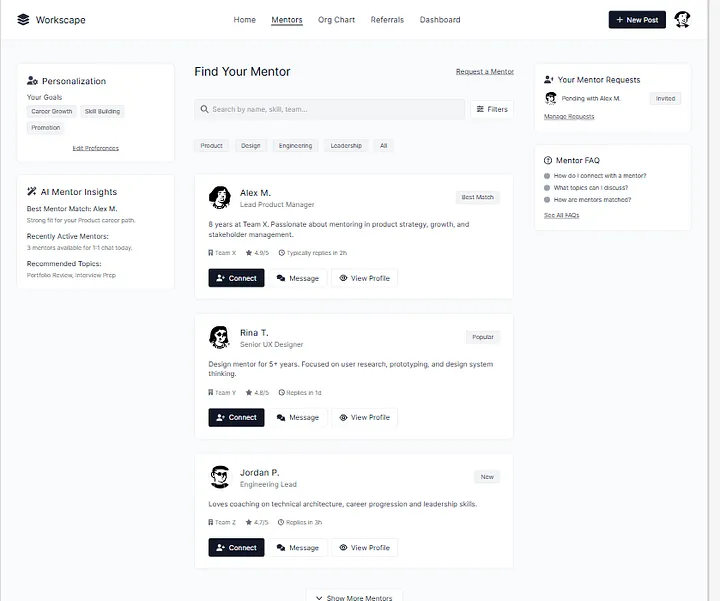720x601 pixels.
Task: Click star rating icon 4.9/5 on Alex M. card
Action: (249, 253)
